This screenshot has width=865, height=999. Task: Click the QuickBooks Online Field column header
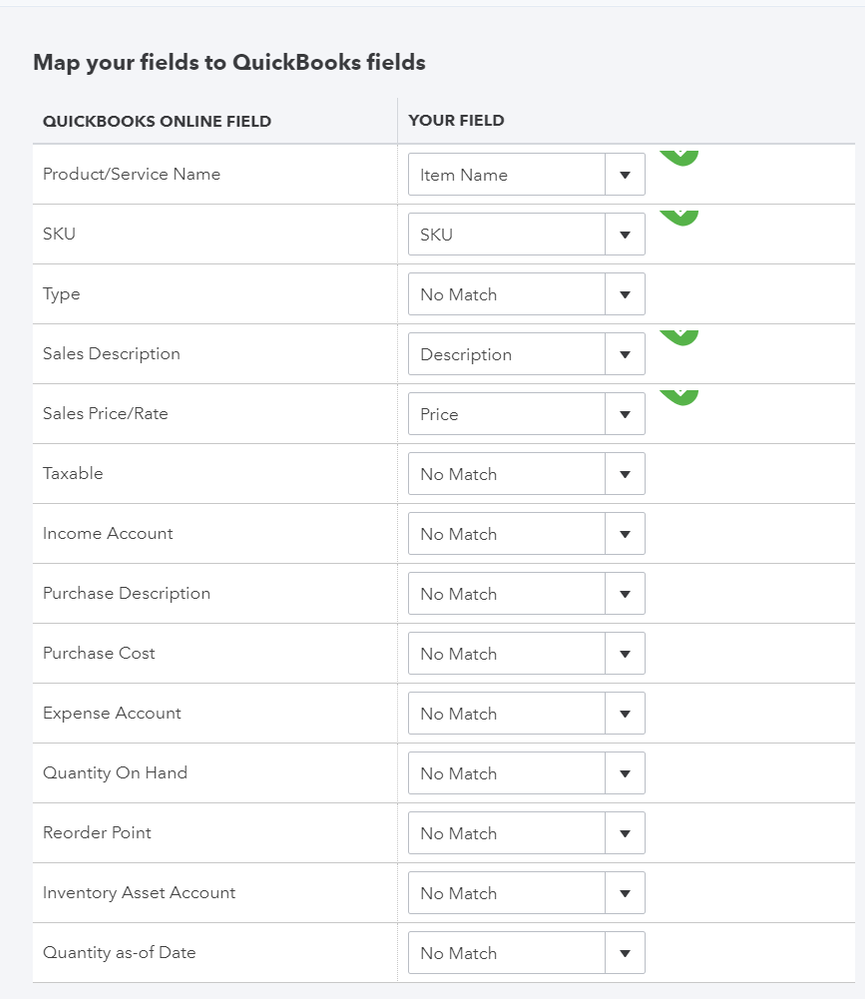[157, 121]
